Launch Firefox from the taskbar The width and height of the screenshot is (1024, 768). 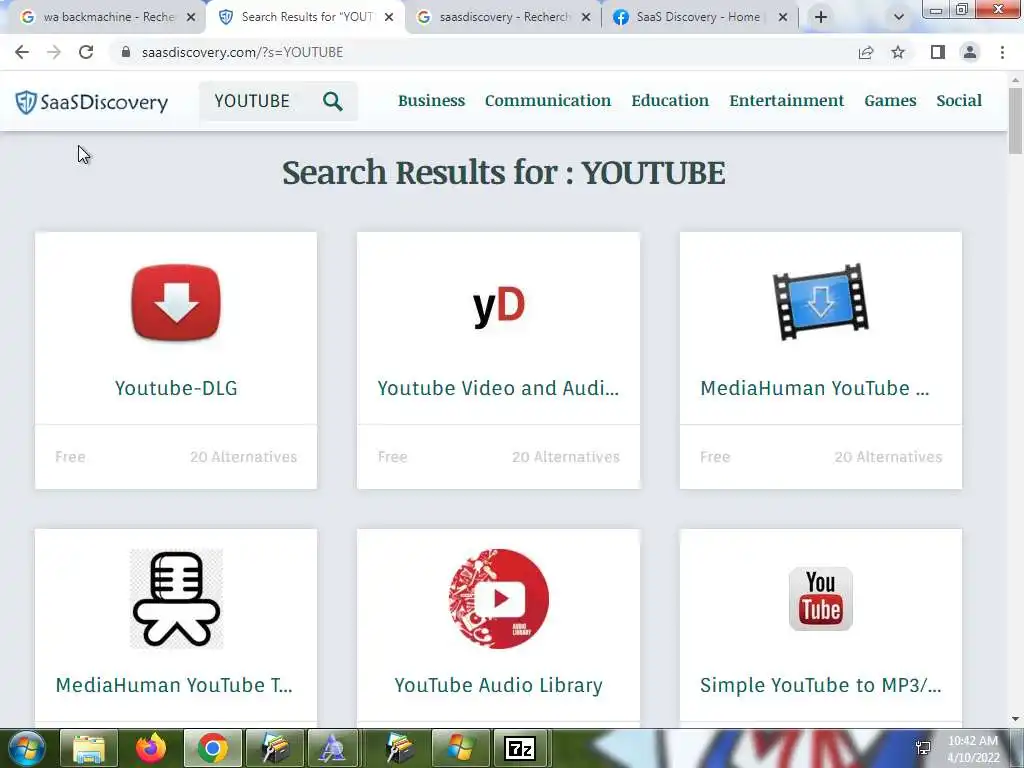151,748
